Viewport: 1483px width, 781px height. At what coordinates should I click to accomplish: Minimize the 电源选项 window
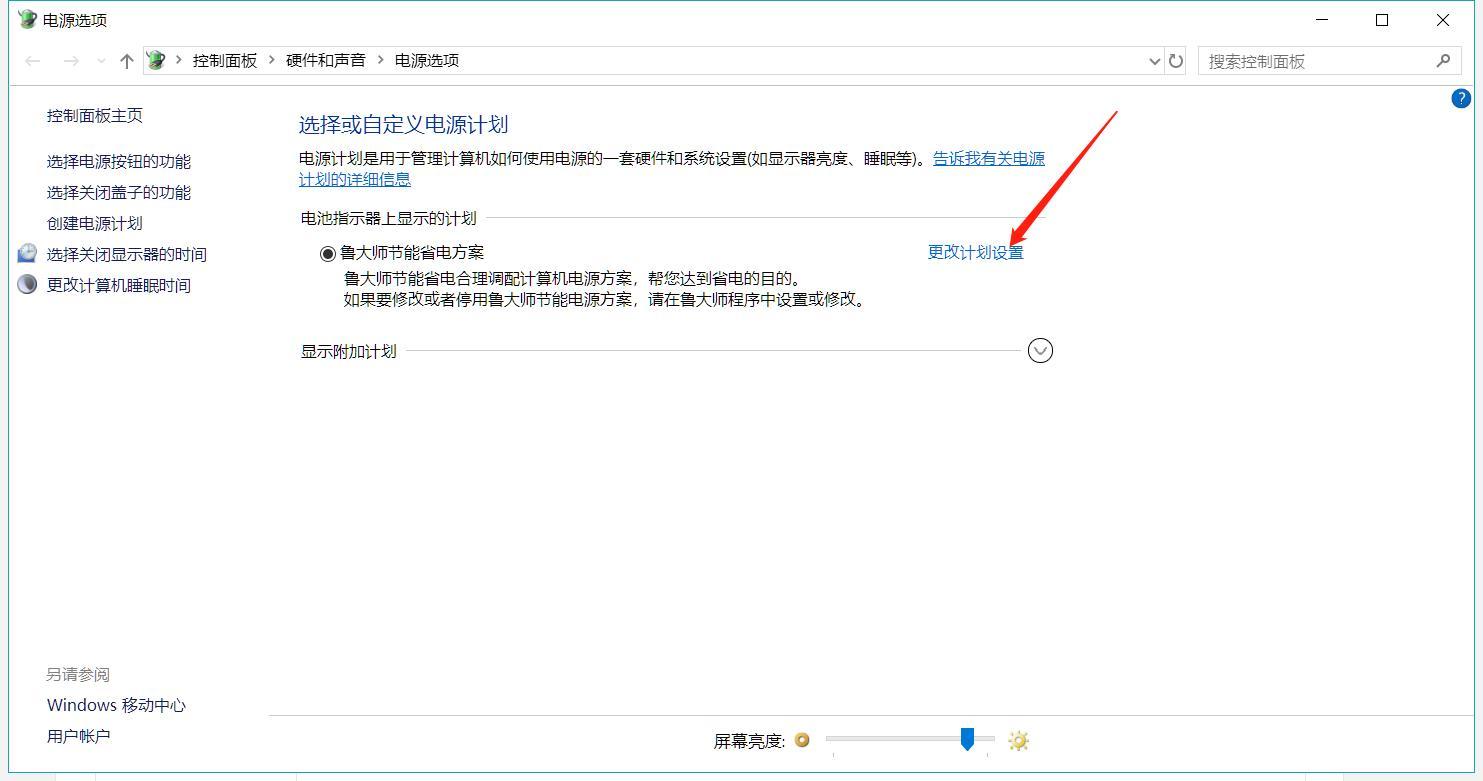point(1323,20)
